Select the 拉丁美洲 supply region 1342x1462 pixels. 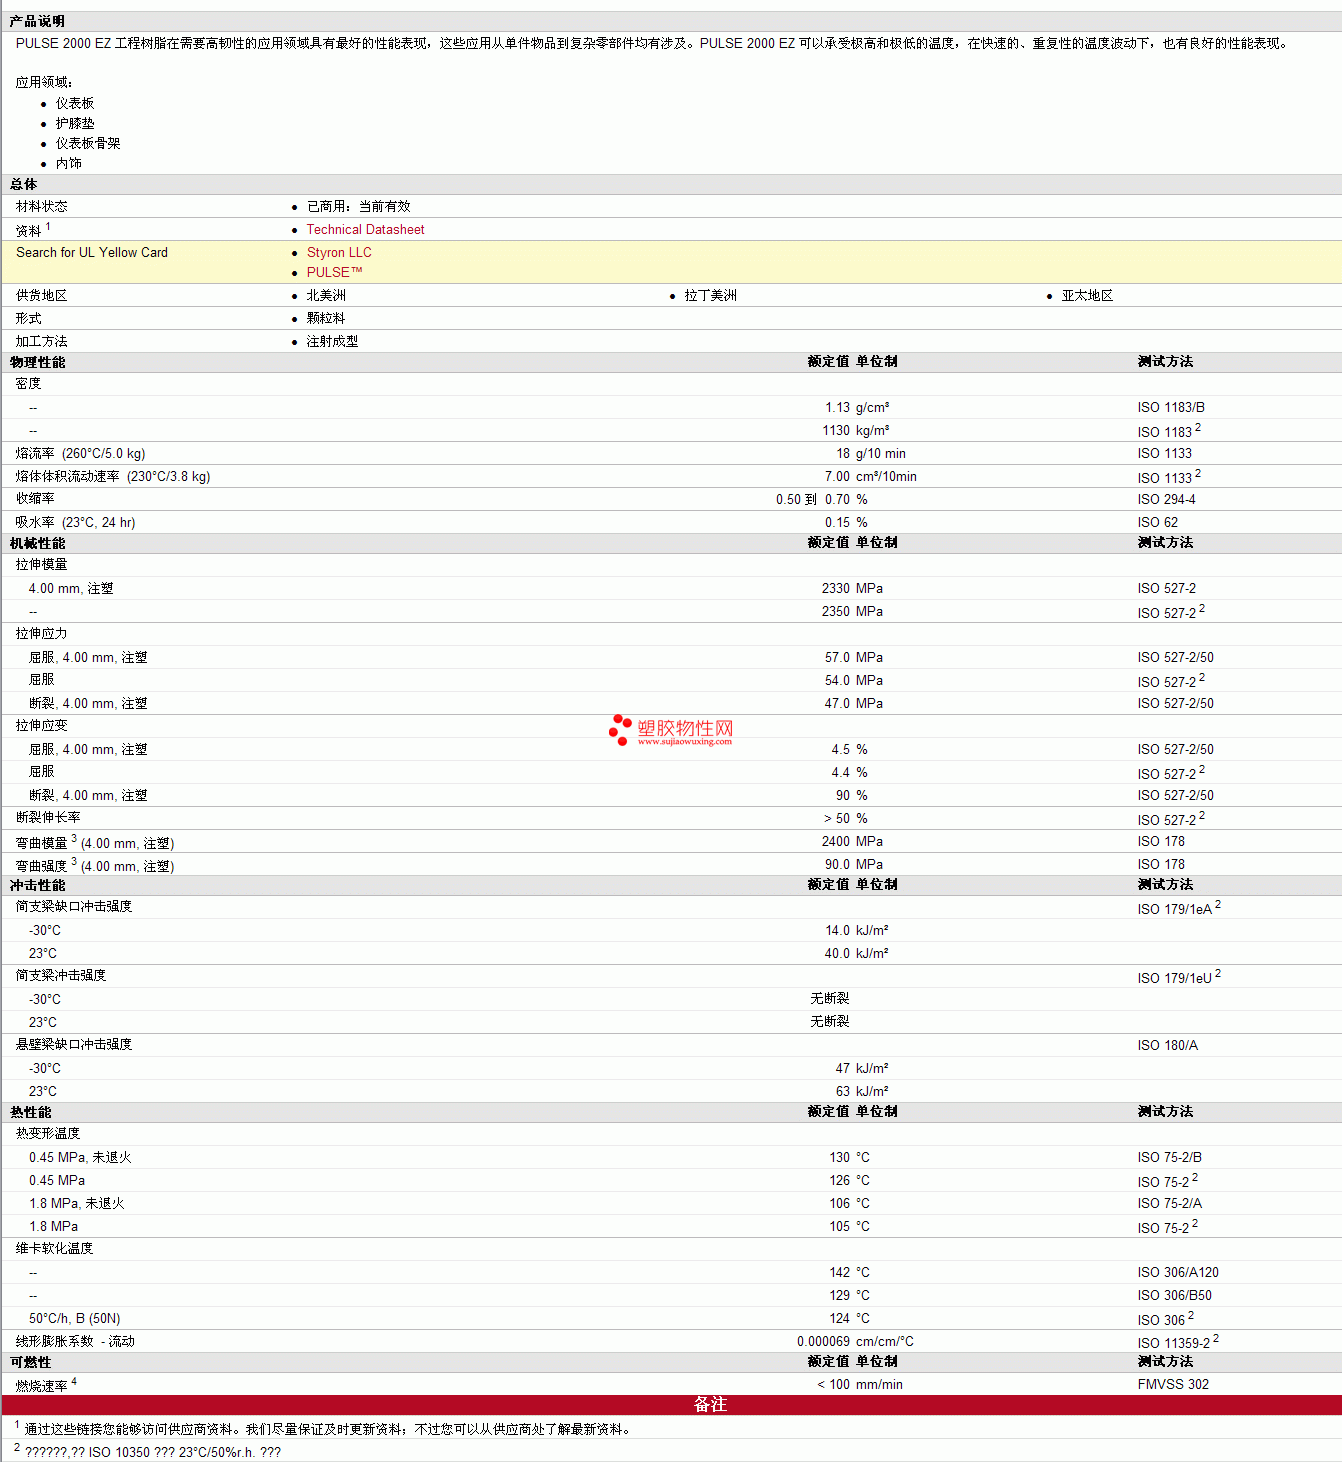point(710,295)
